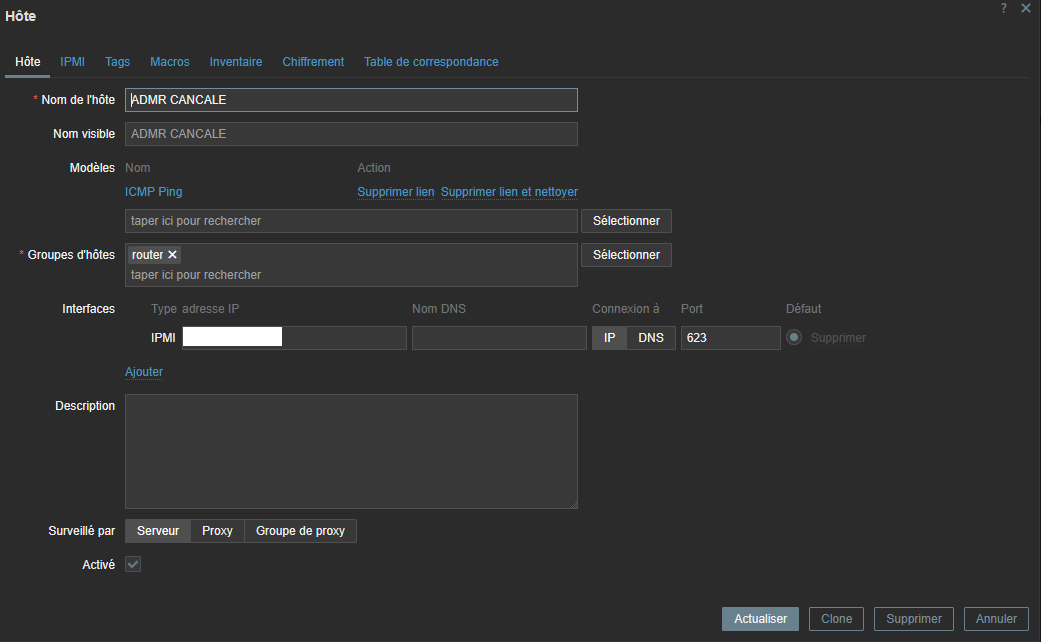Remove the router host group tag
Image resolution: width=1041 pixels, height=642 pixels.
pos(172,255)
